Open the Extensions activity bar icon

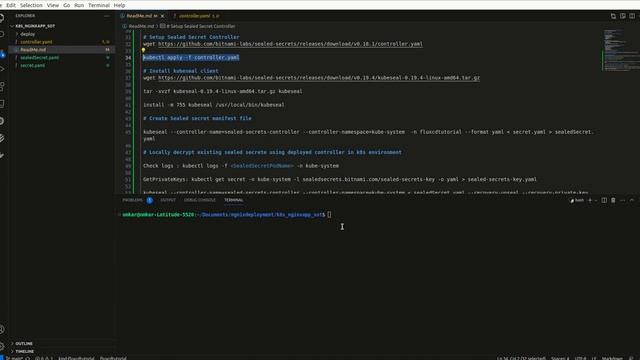point(2,87)
